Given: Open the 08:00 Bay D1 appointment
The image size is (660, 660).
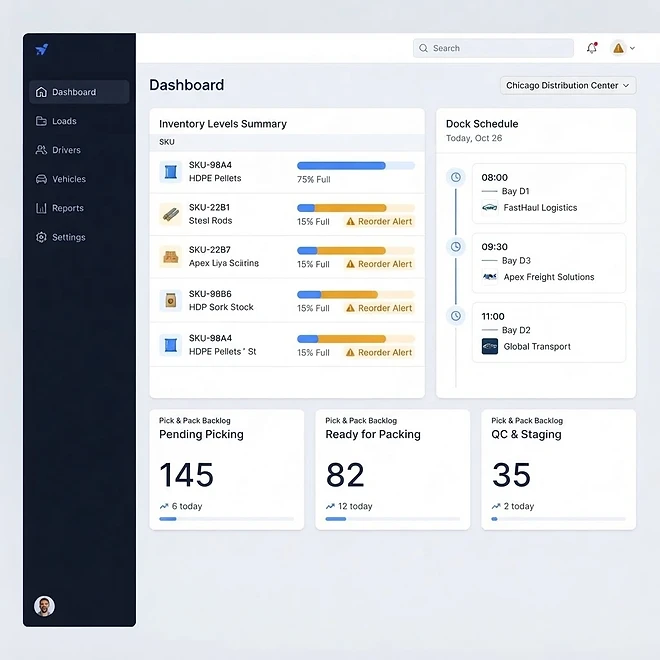Looking at the screenshot, I should [549, 194].
